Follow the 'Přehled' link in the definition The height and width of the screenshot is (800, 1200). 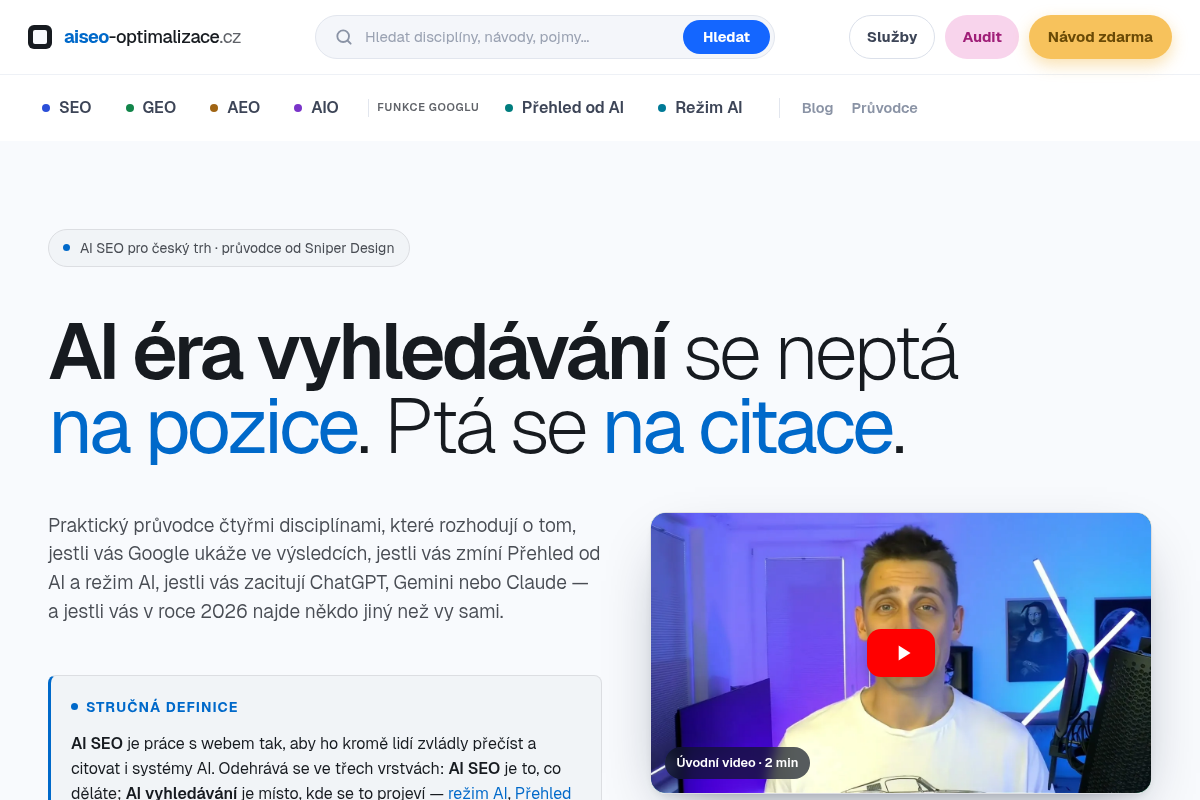[x=543, y=793]
